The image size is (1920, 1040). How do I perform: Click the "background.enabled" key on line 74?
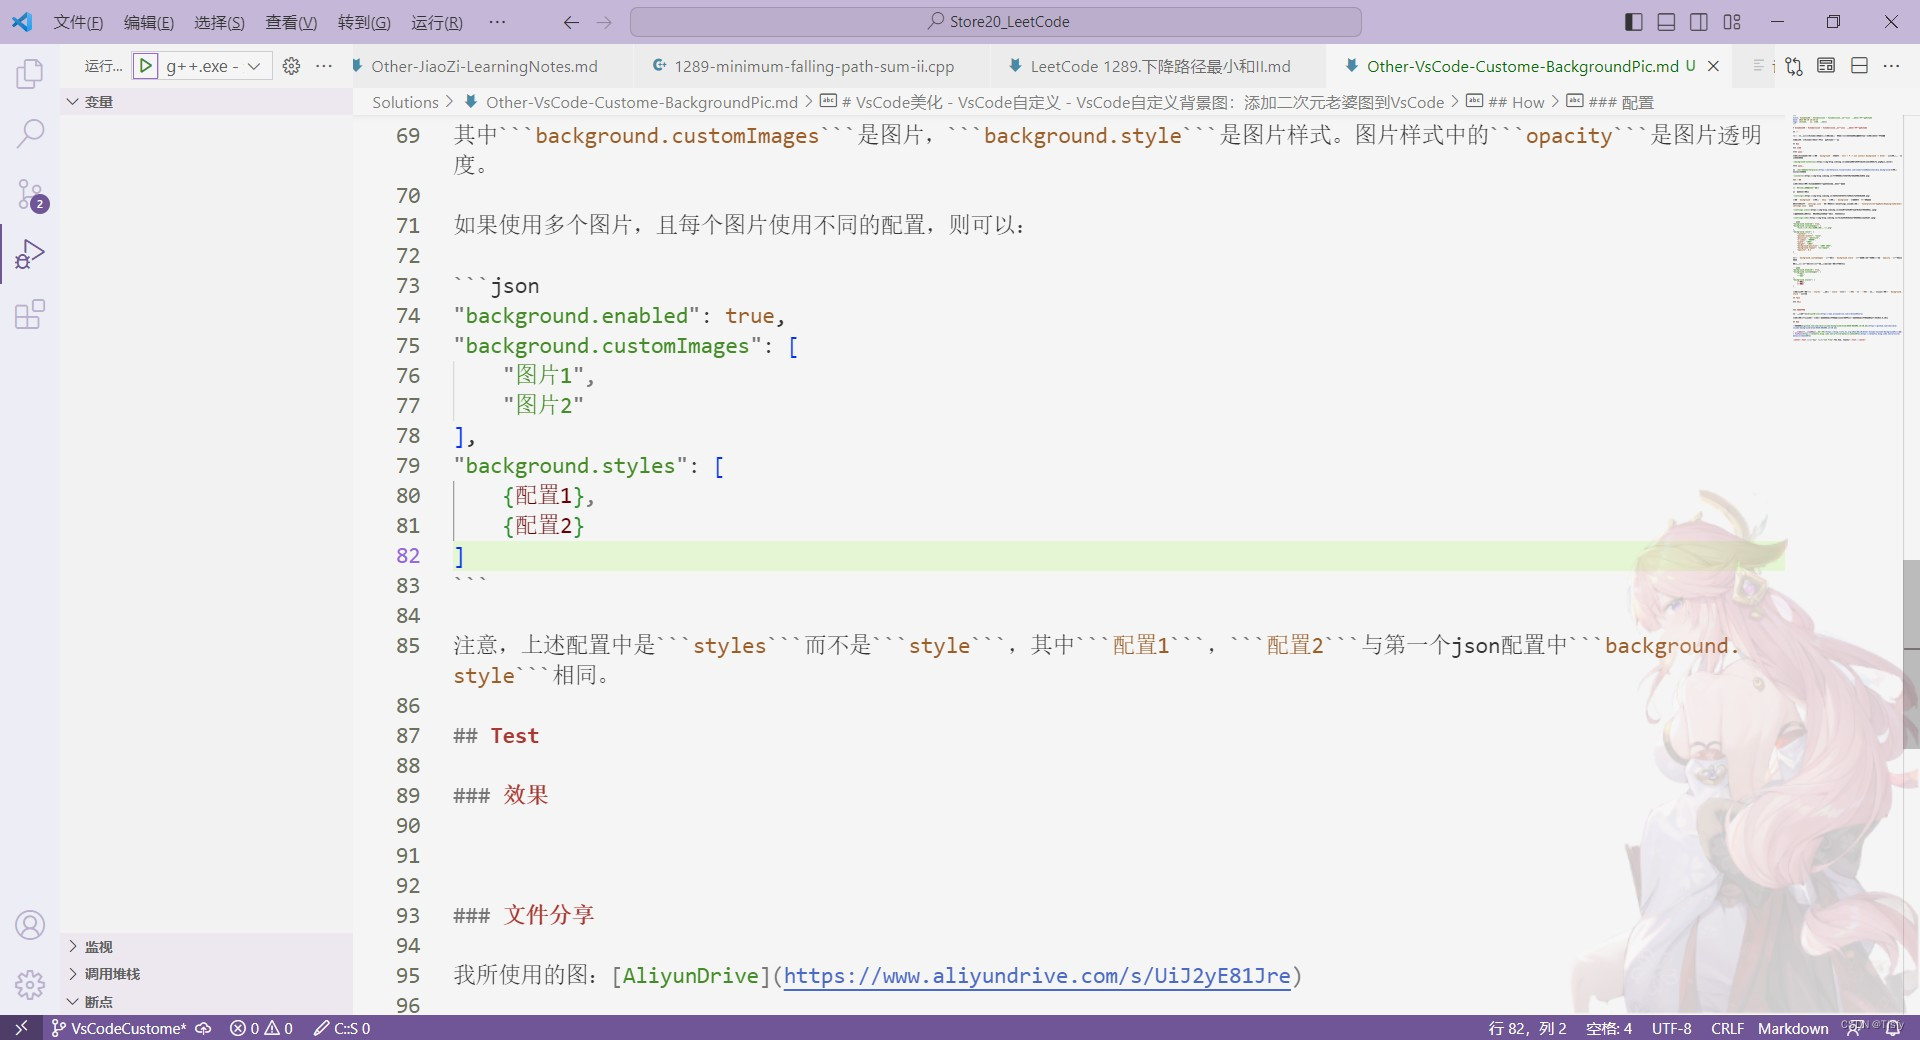[x=576, y=316]
